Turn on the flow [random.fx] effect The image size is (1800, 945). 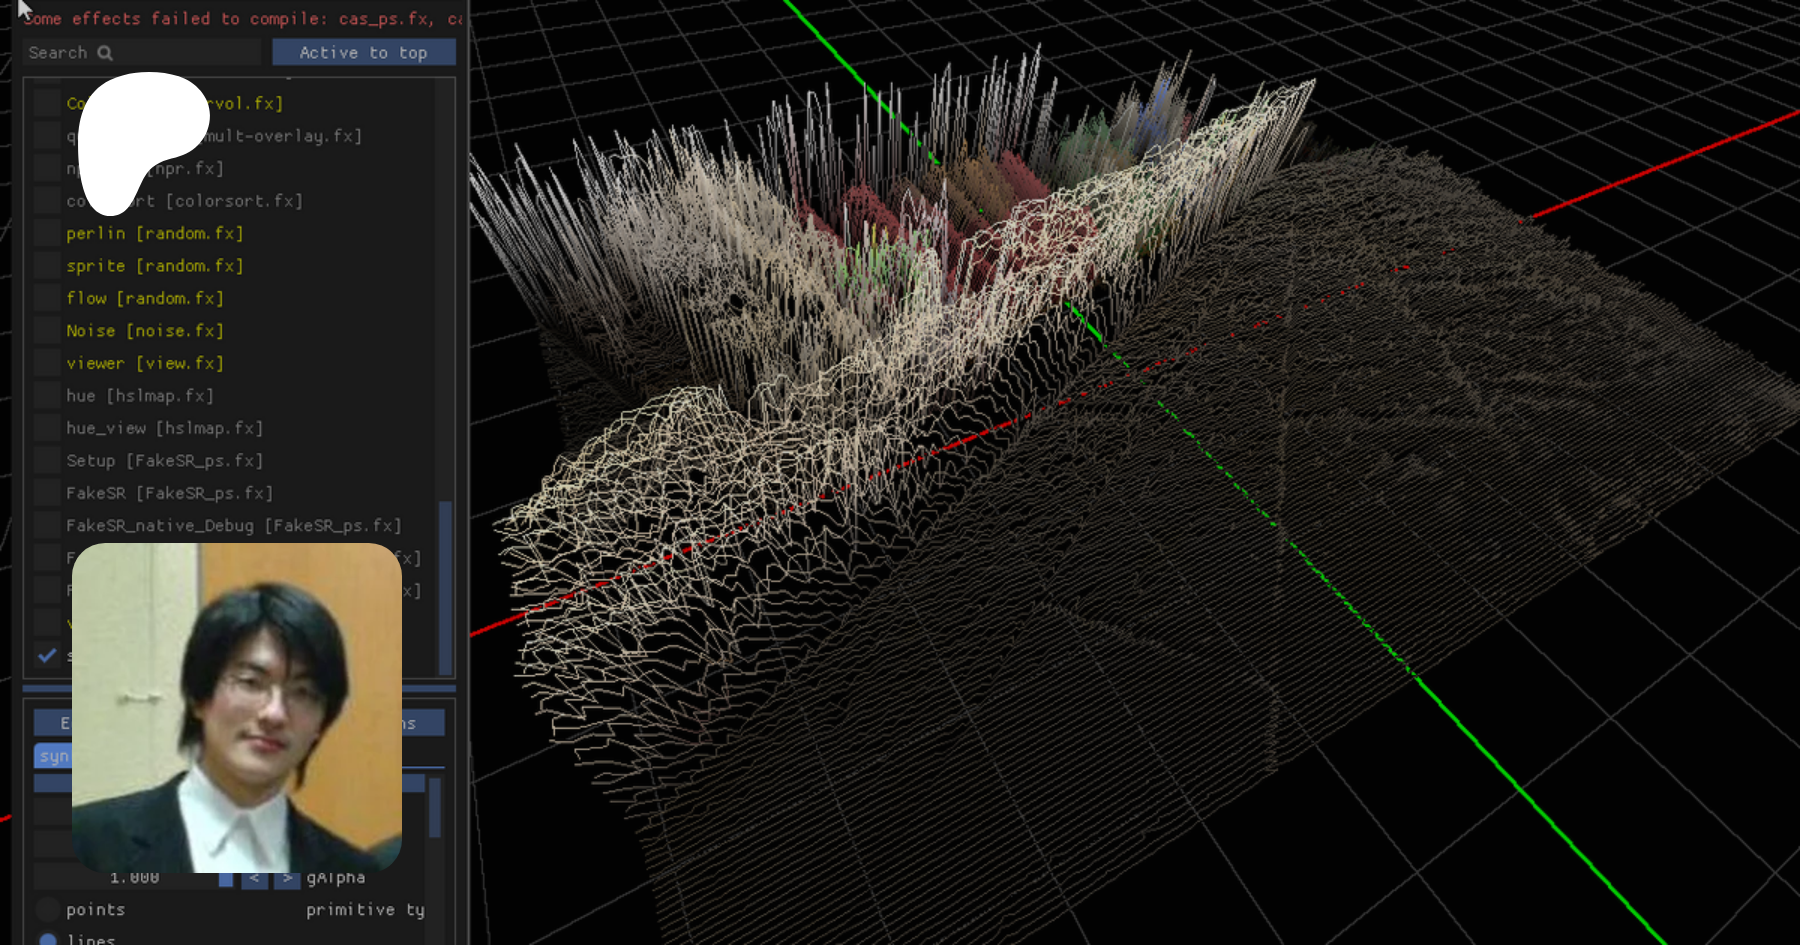pos(47,299)
